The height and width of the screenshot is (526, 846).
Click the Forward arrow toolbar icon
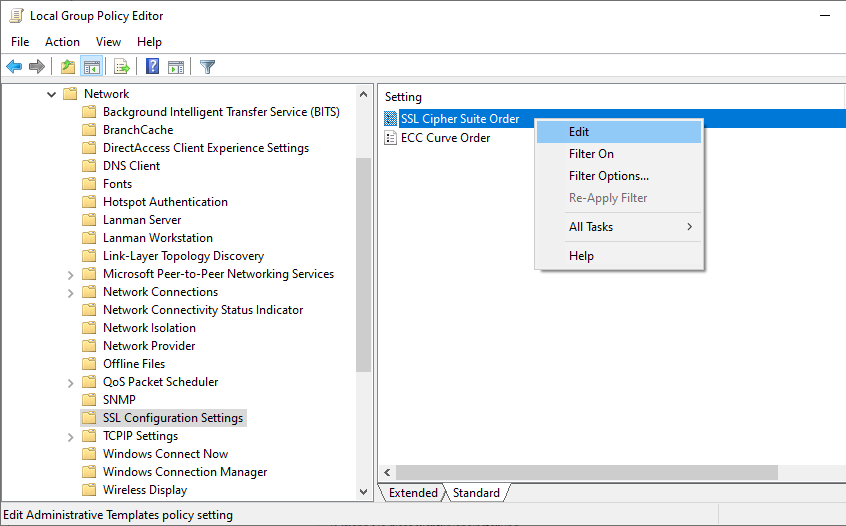click(x=37, y=67)
